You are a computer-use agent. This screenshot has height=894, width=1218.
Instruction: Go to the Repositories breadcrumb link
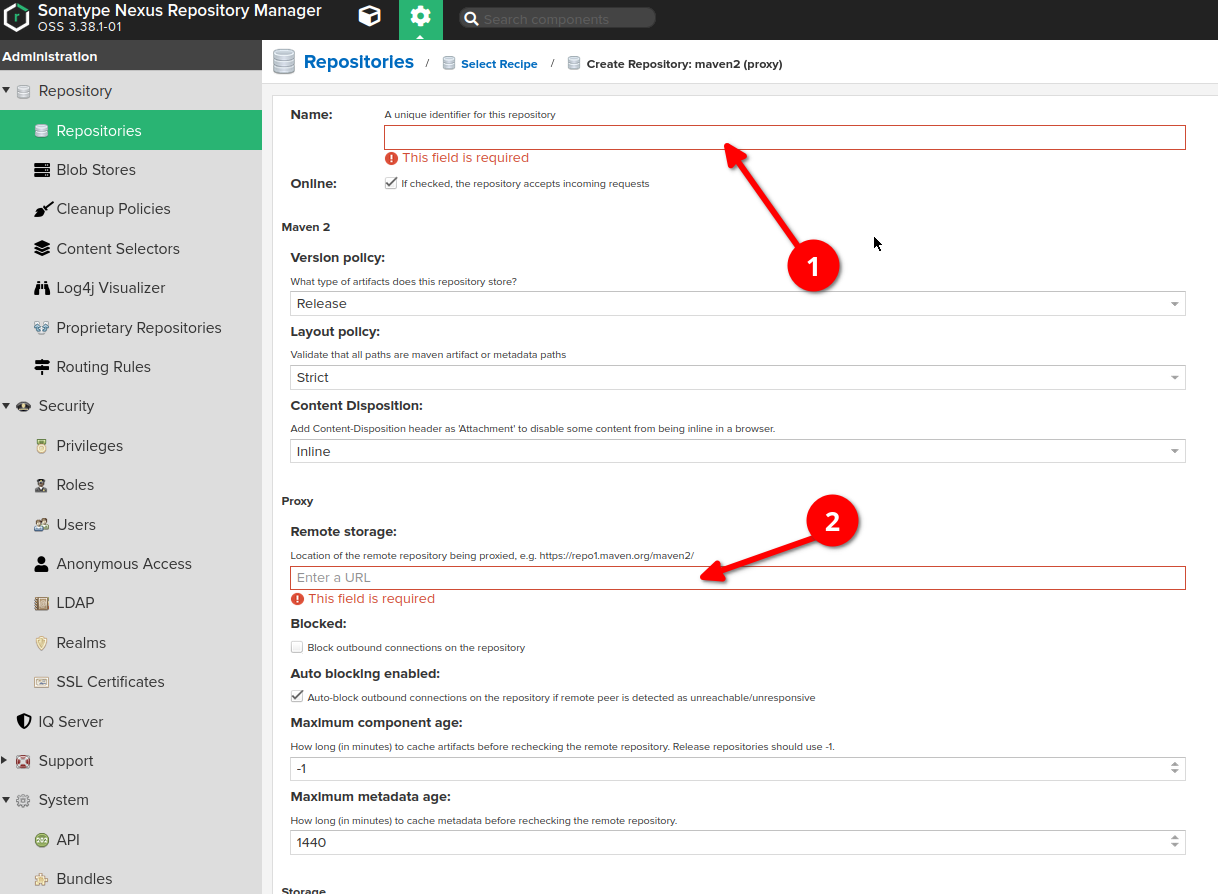tap(359, 62)
